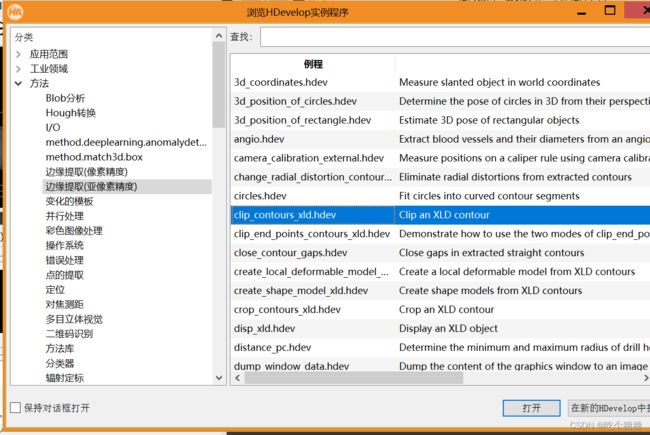Select 变化的模板 category

point(69,202)
